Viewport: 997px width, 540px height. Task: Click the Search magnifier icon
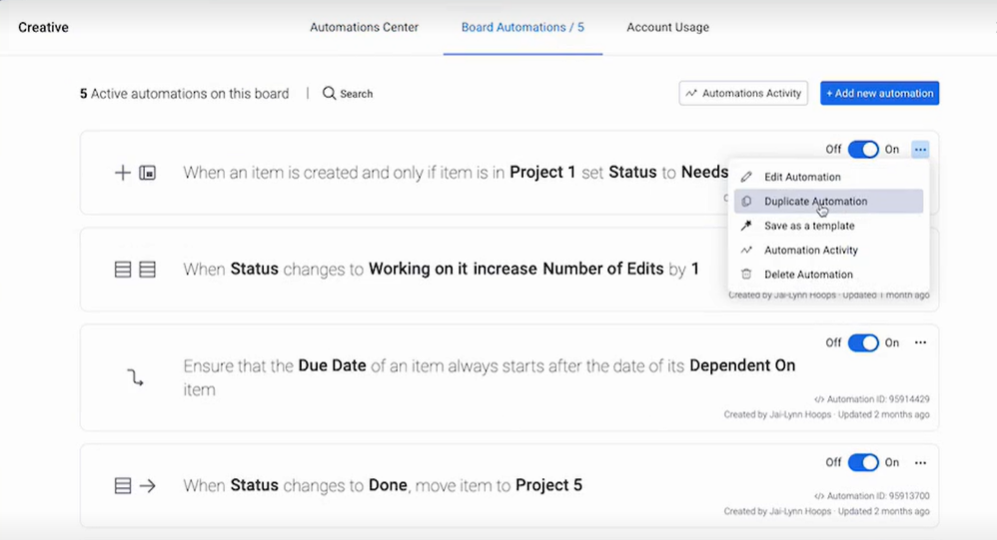[329, 93]
